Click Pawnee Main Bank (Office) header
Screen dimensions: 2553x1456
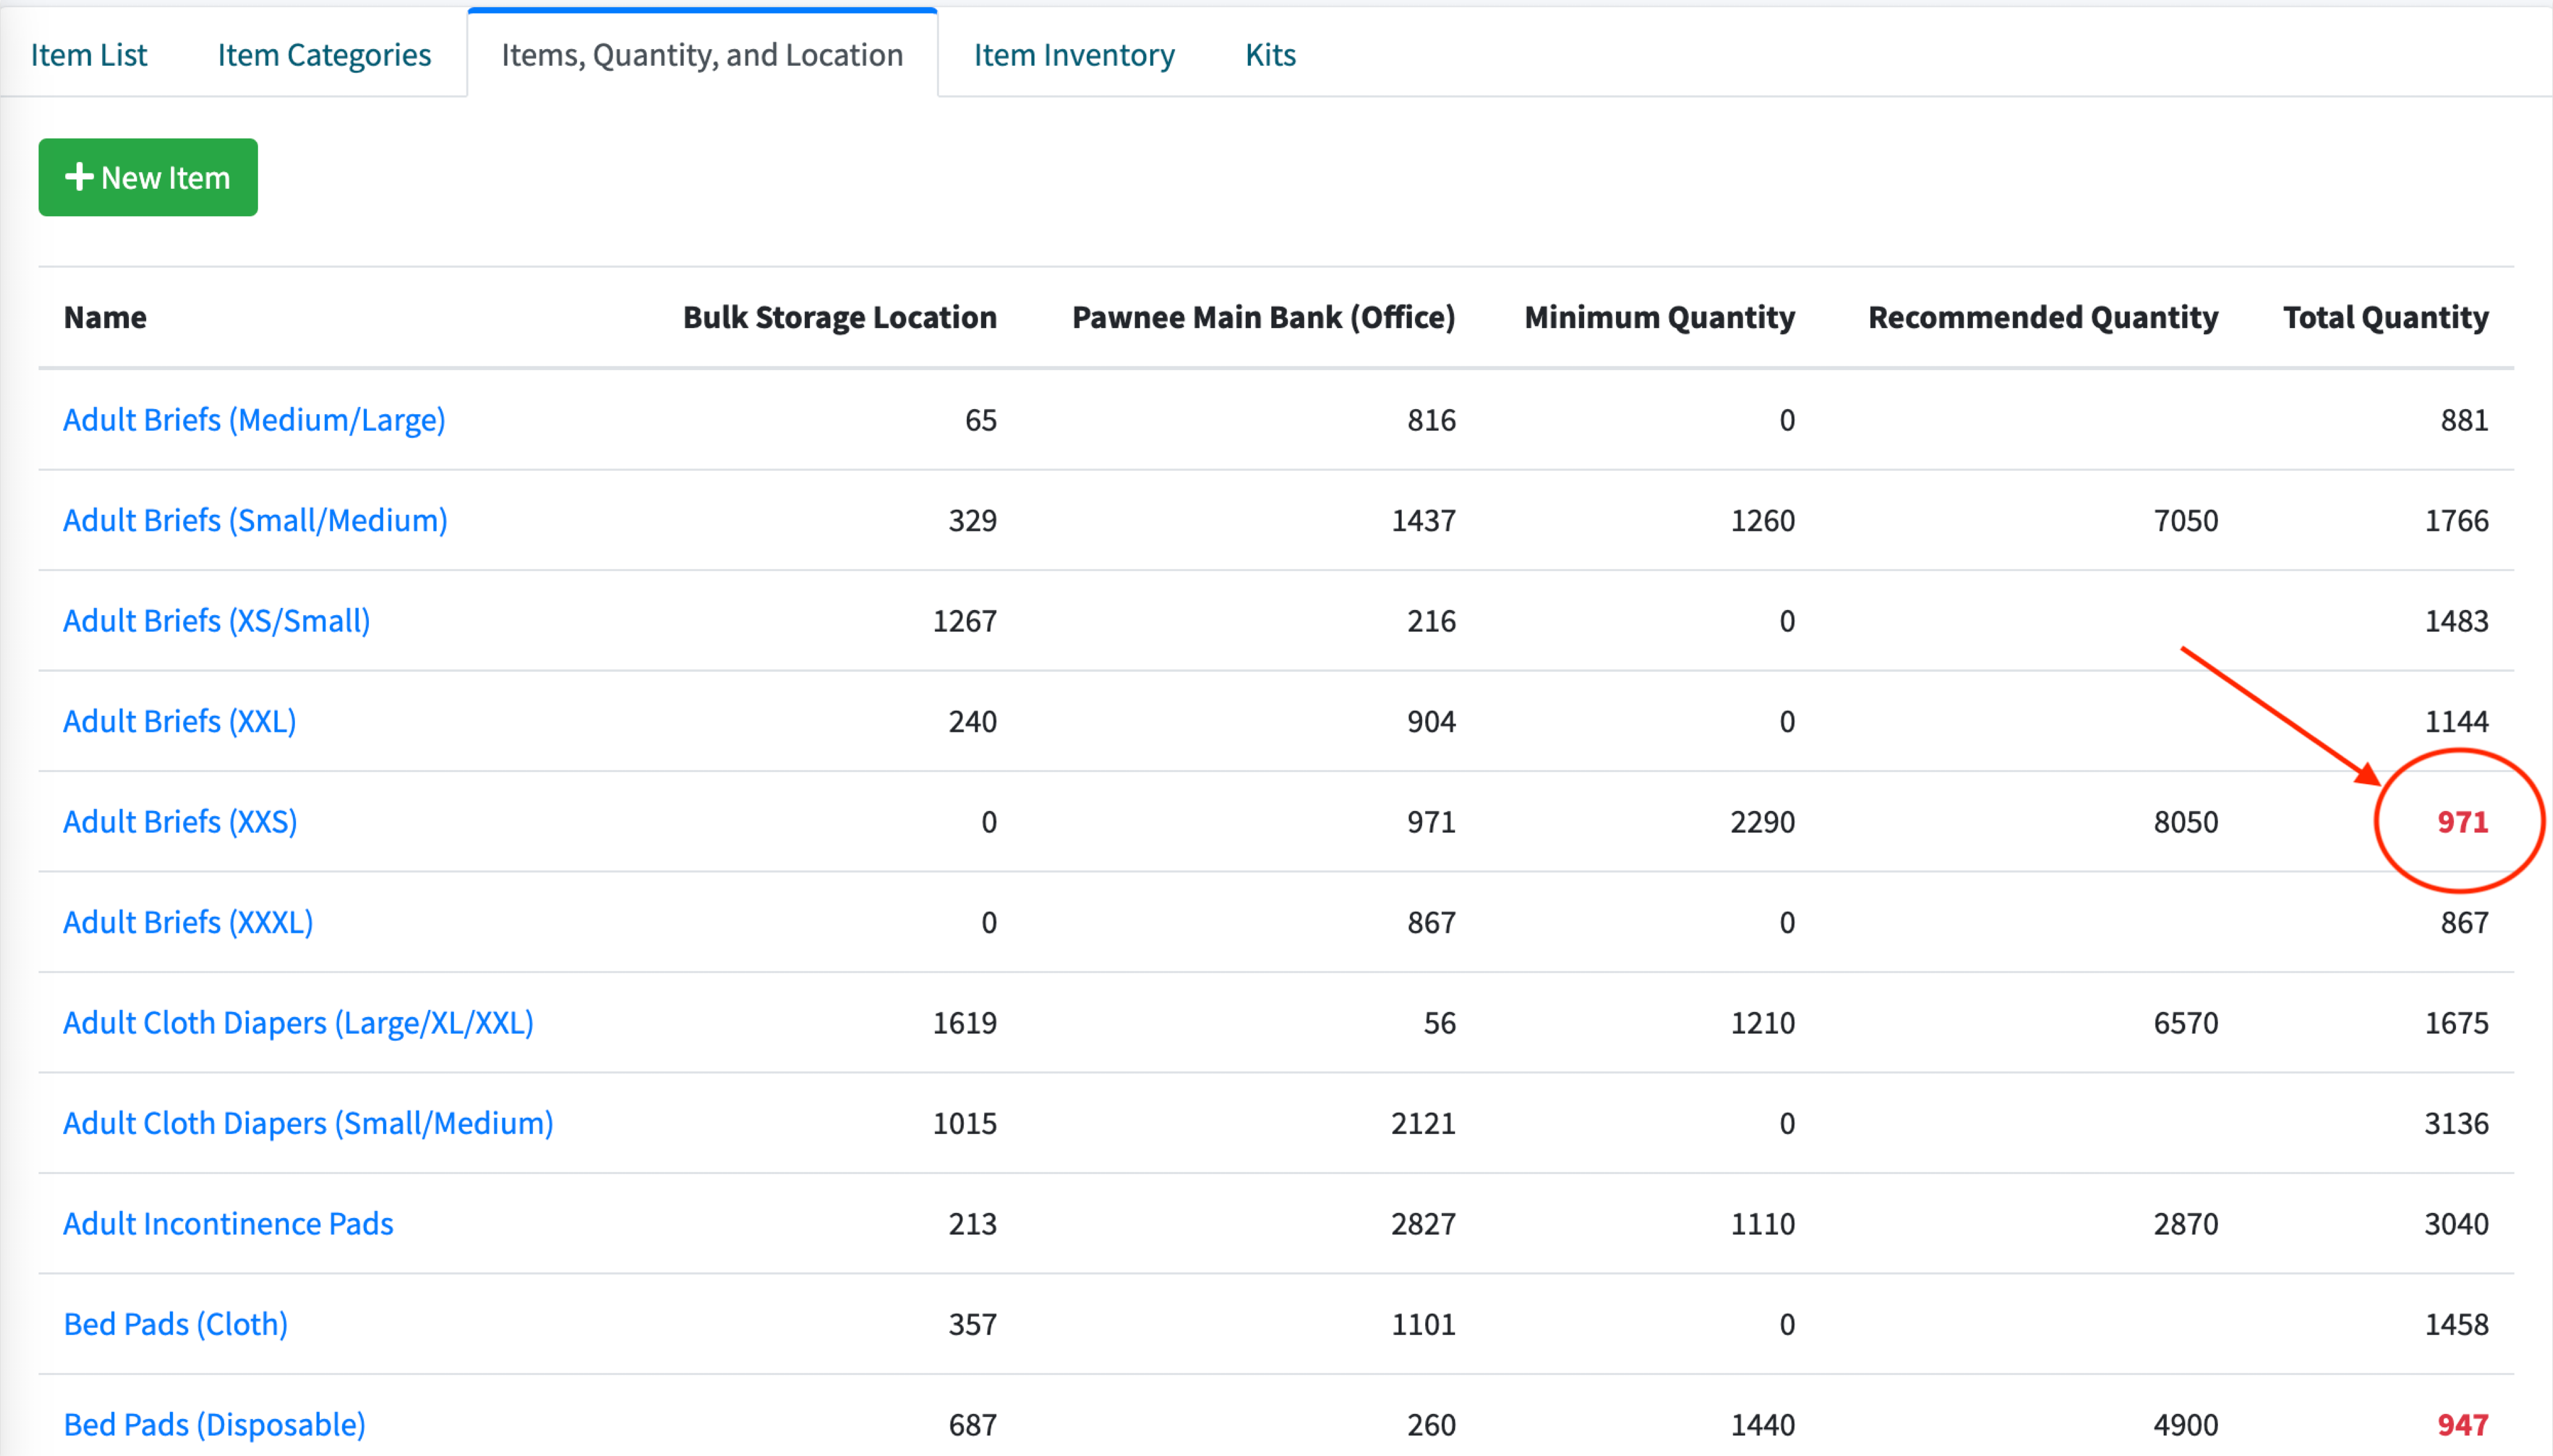tap(1263, 317)
